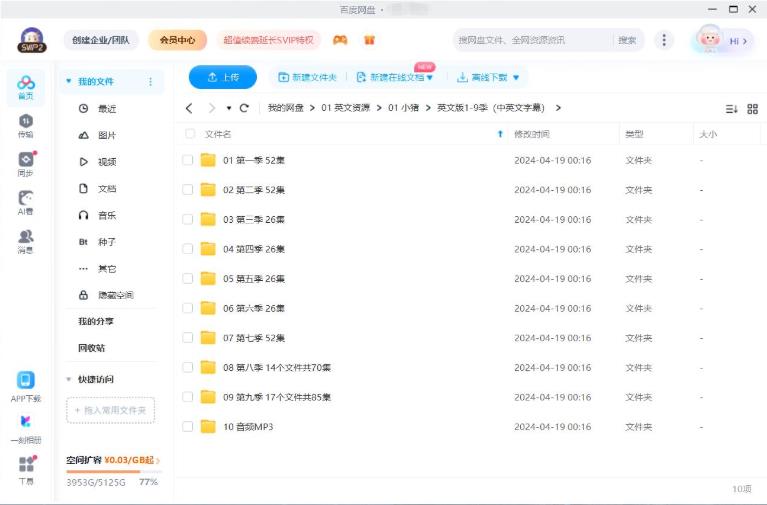The image size is (767, 505).
Task: Click the APP下载 icon
Action: click(25, 387)
